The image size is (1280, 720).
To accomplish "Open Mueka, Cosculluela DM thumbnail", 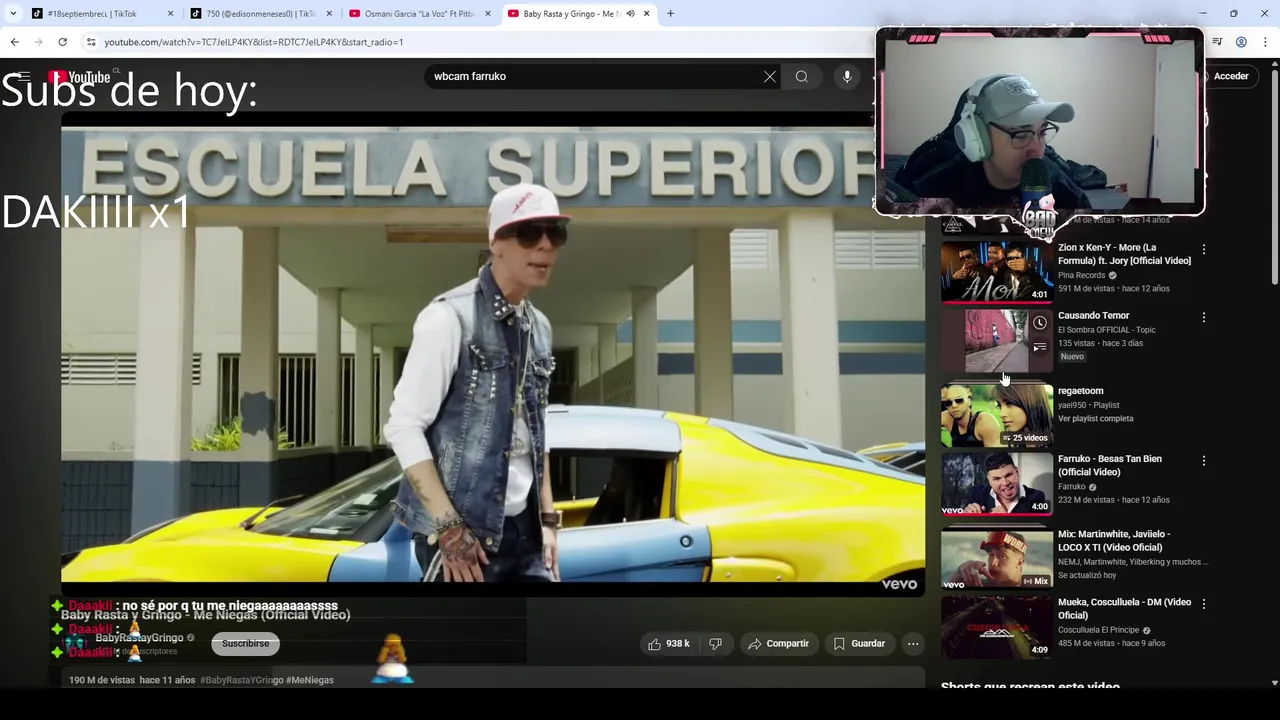I will (x=996, y=627).
